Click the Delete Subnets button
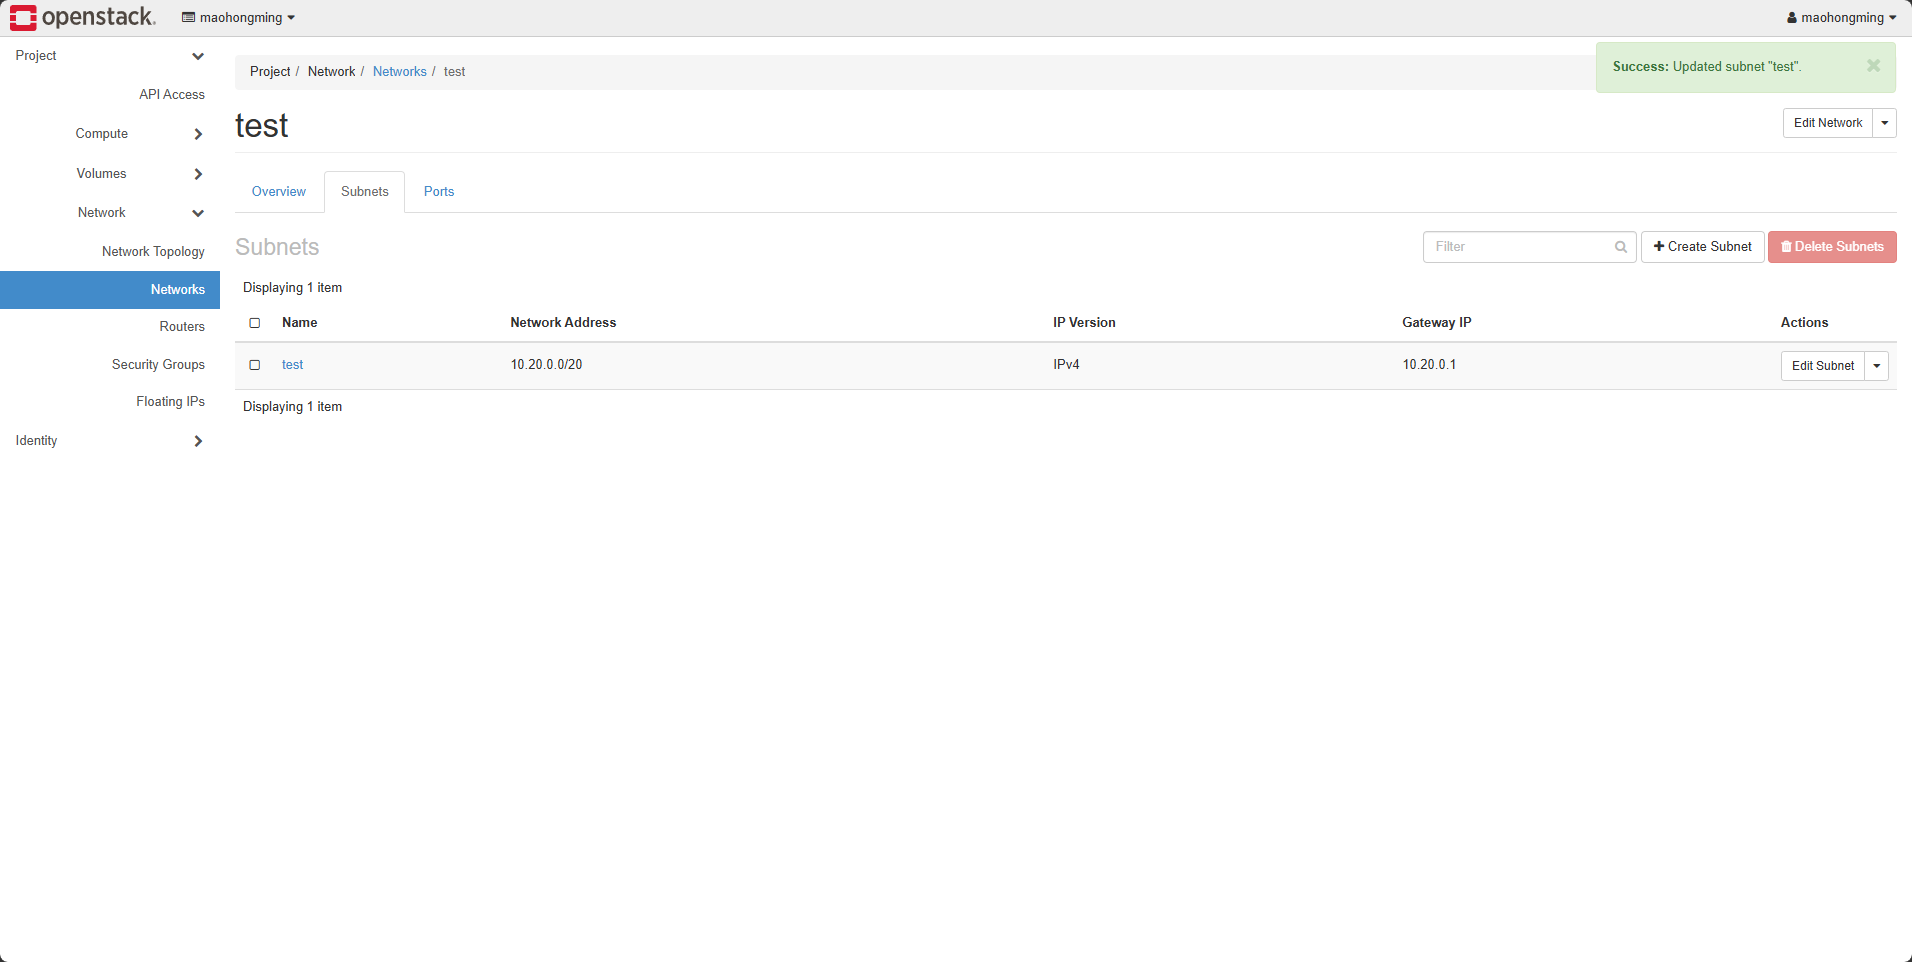 (1832, 247)
